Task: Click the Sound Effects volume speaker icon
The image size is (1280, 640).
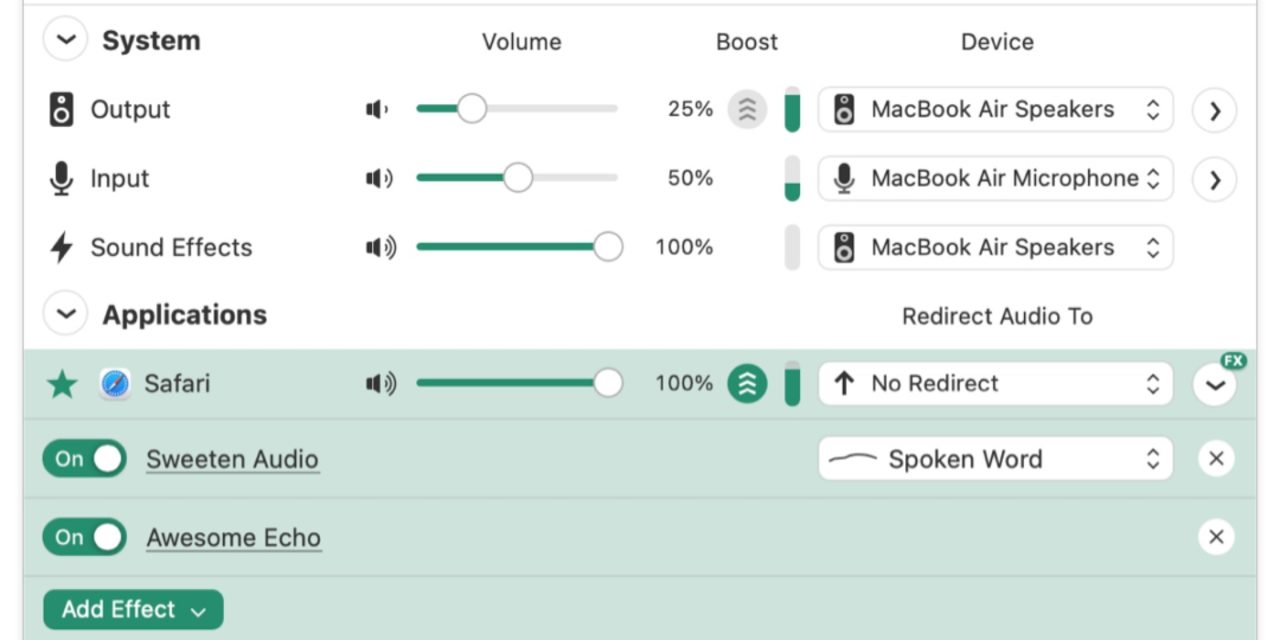Action: (381, 247)
